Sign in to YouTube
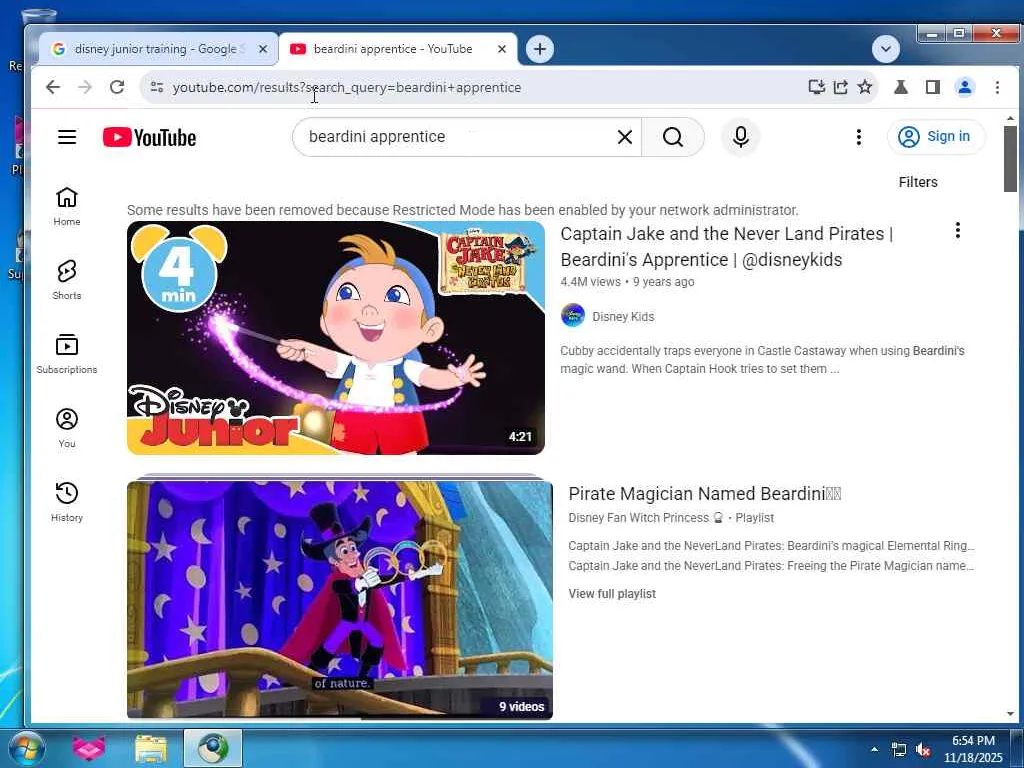The image size is (1024, 768). click(x=935, y=136)
